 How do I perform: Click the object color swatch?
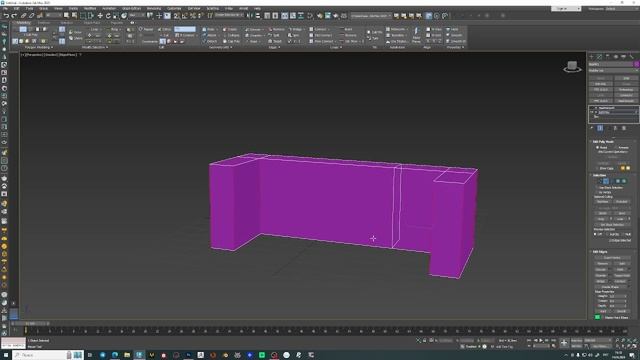click(636, 64)
